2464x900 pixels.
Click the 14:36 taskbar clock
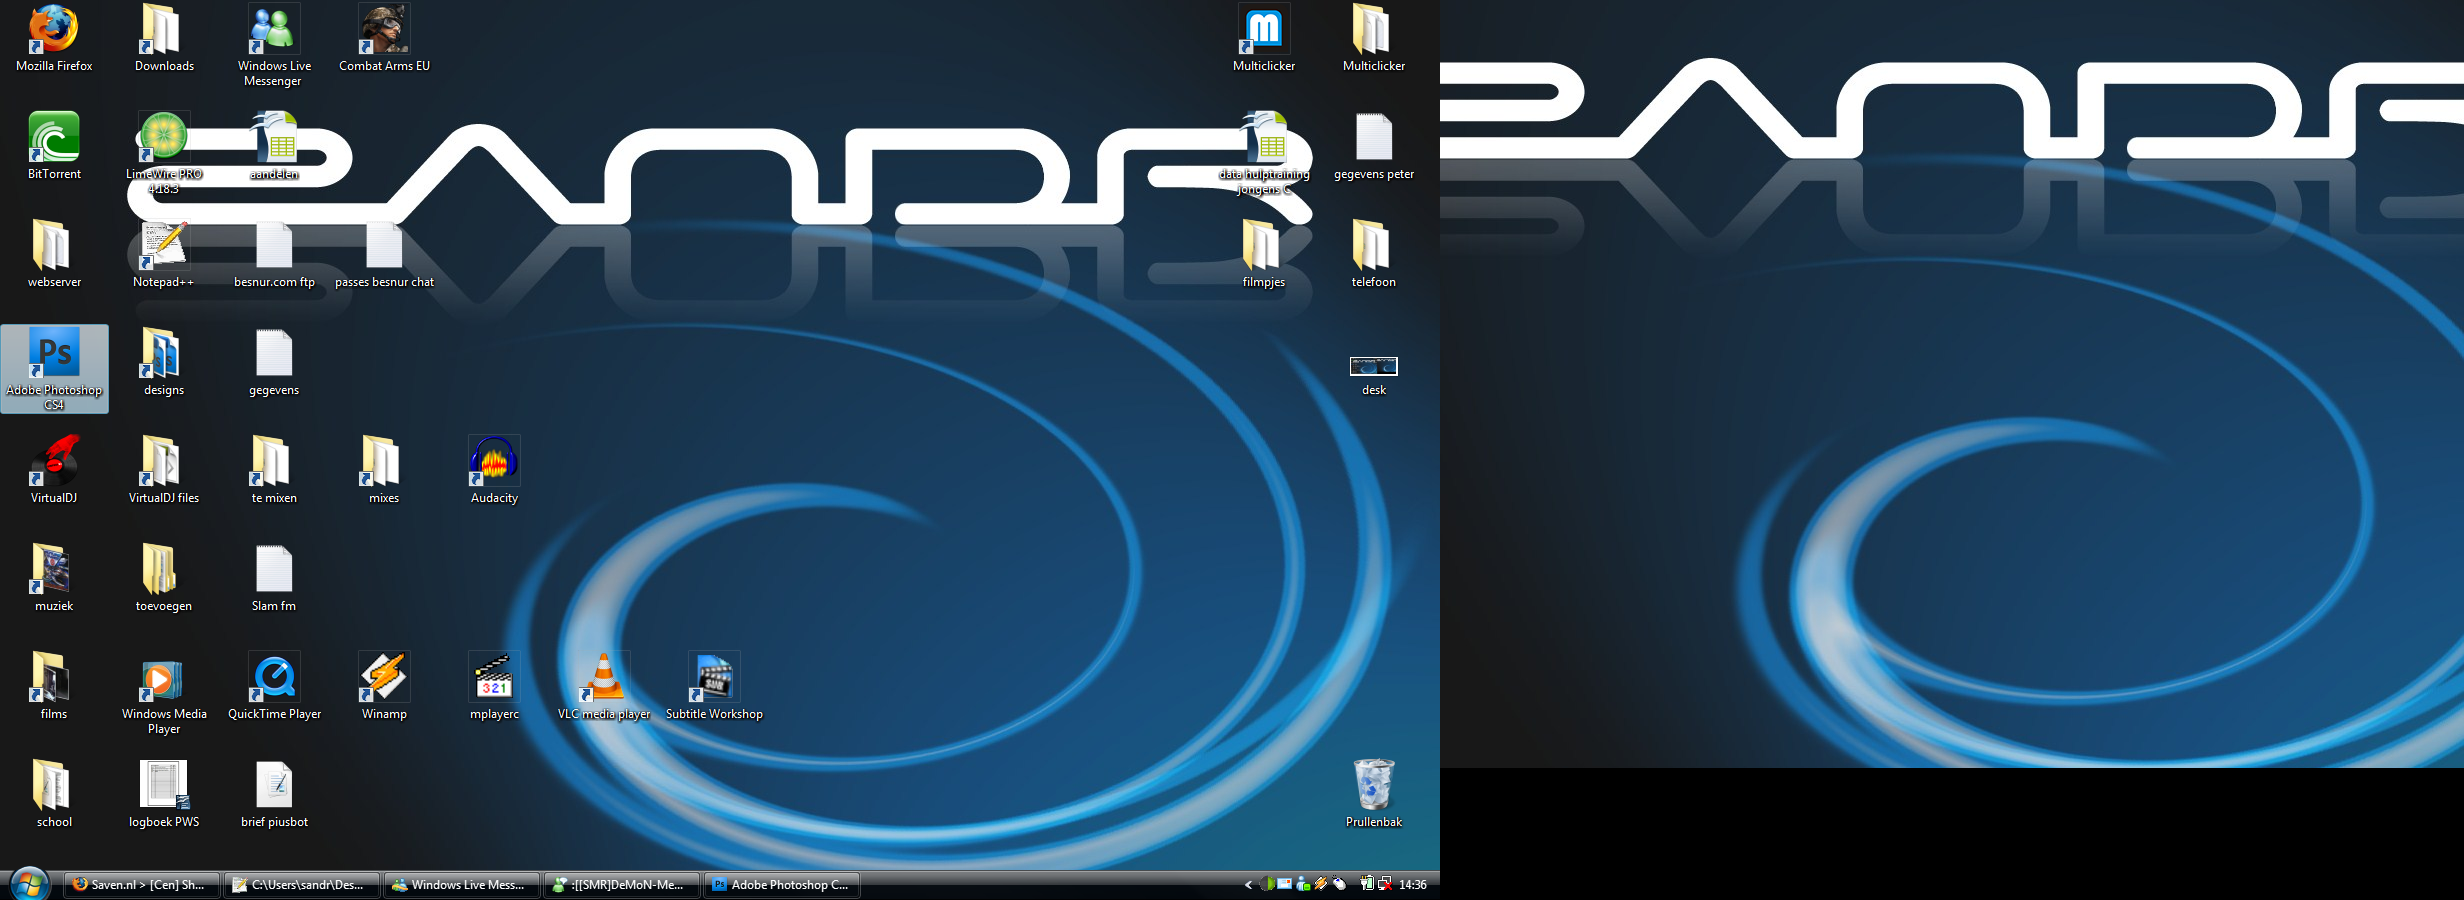pyautogui.click(x=1412, y=885)
